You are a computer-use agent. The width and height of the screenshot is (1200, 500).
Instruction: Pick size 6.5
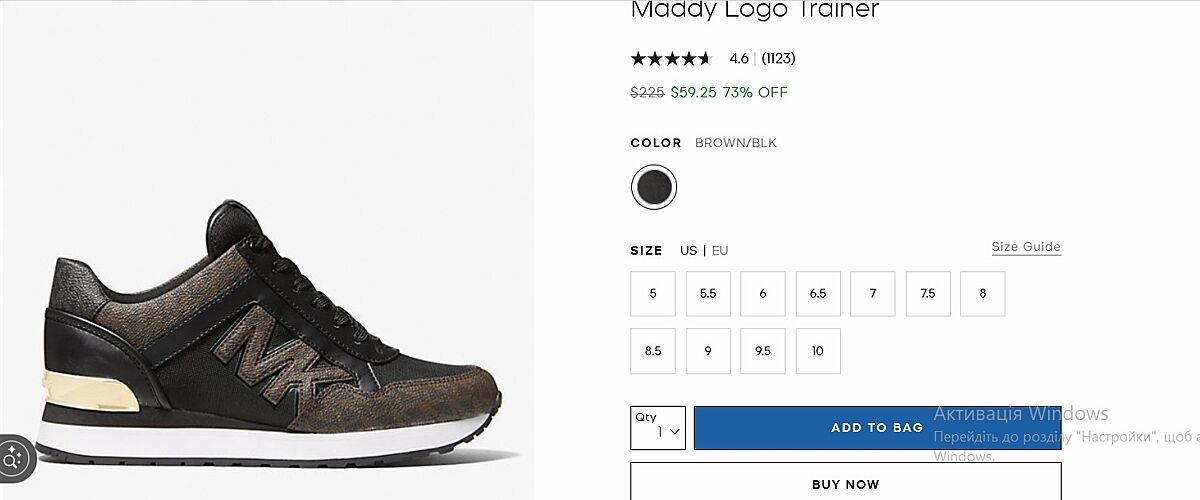[x=818, y=294]
